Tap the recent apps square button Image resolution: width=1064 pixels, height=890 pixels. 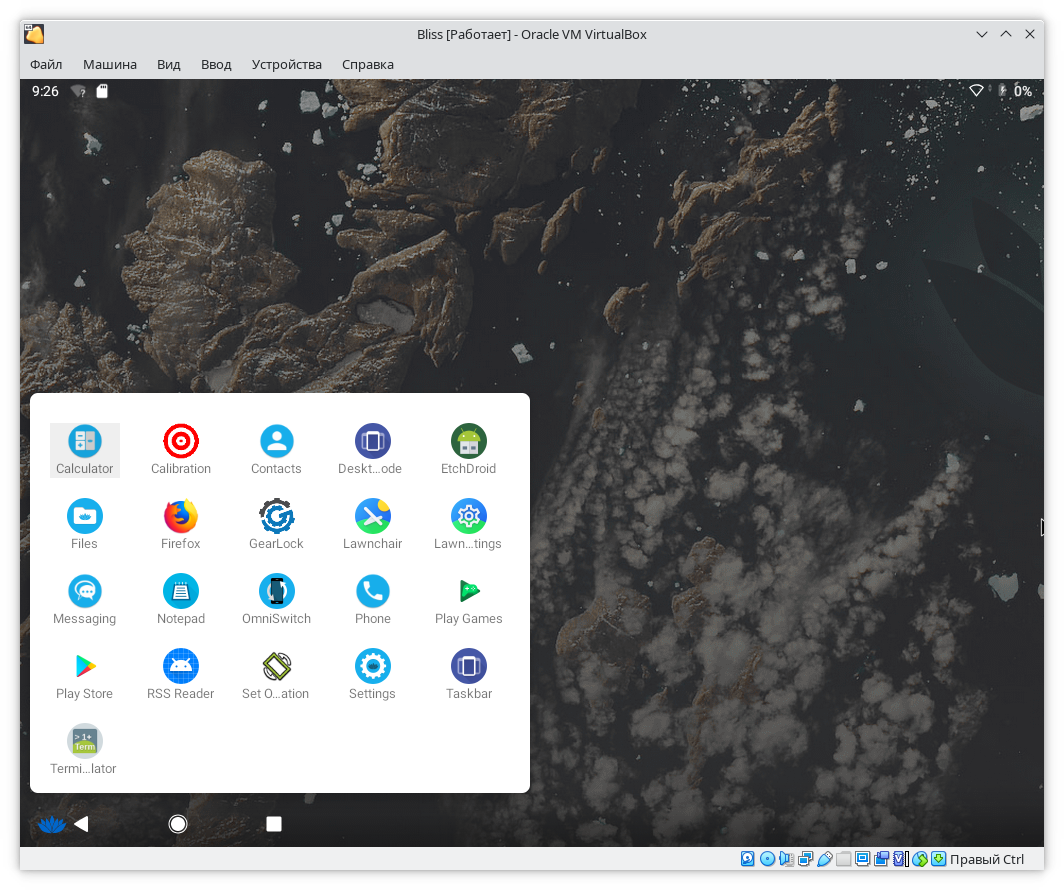274,824
